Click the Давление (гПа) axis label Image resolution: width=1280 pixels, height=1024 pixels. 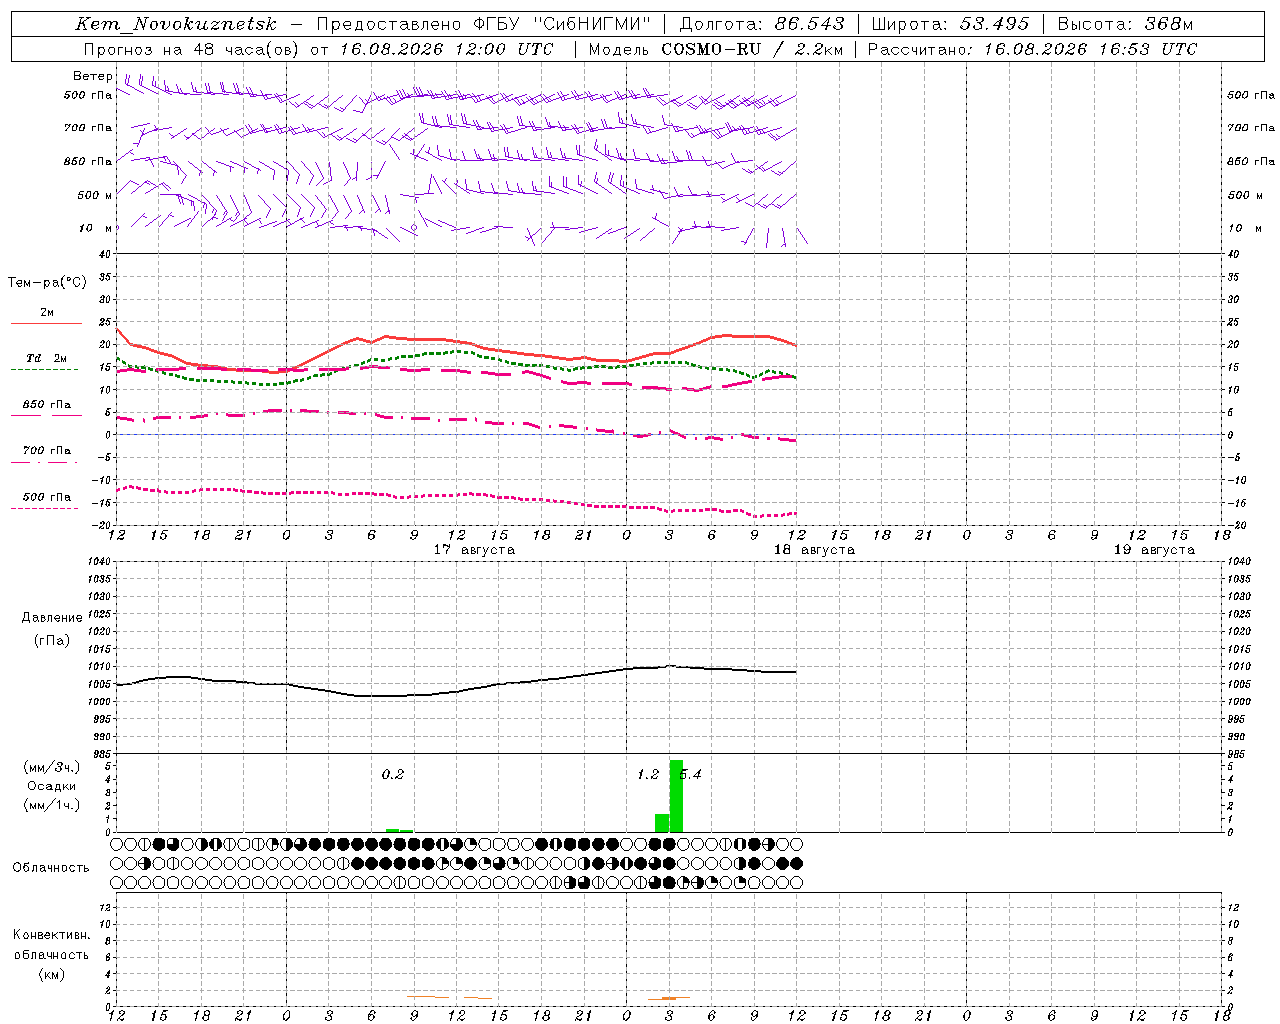pos(52,629)
